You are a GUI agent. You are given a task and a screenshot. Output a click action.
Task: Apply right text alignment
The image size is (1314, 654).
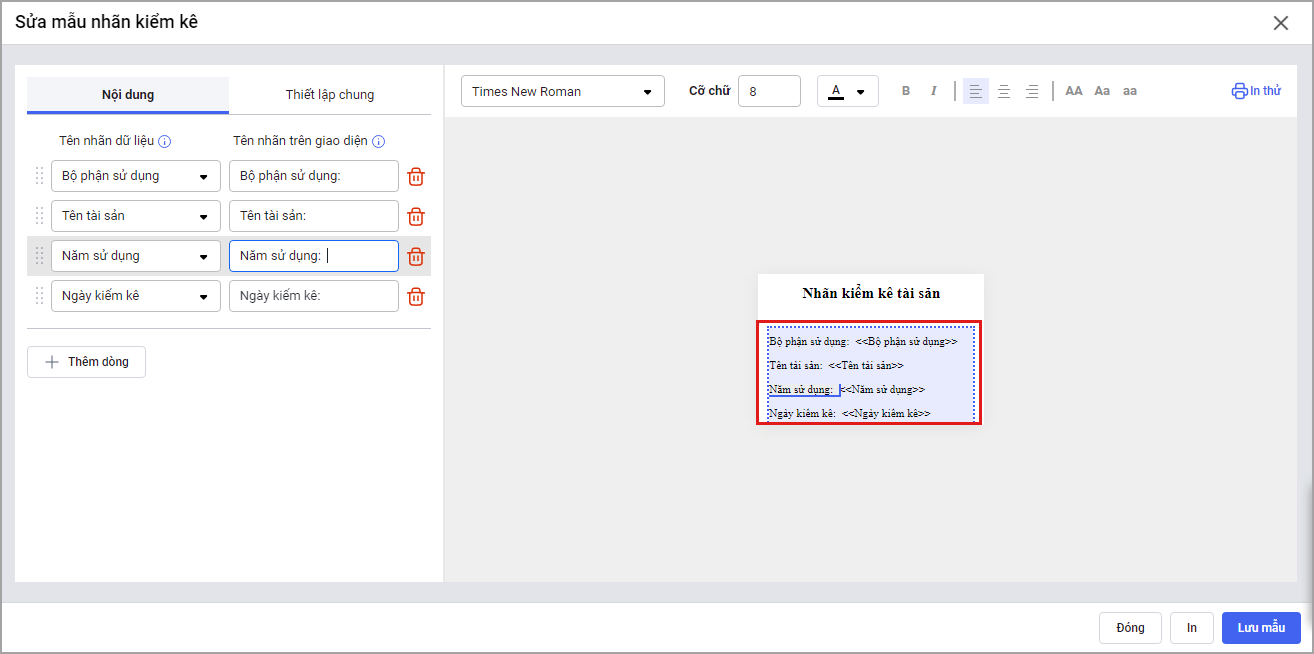pyautogui.click(x=1032, y=91)
